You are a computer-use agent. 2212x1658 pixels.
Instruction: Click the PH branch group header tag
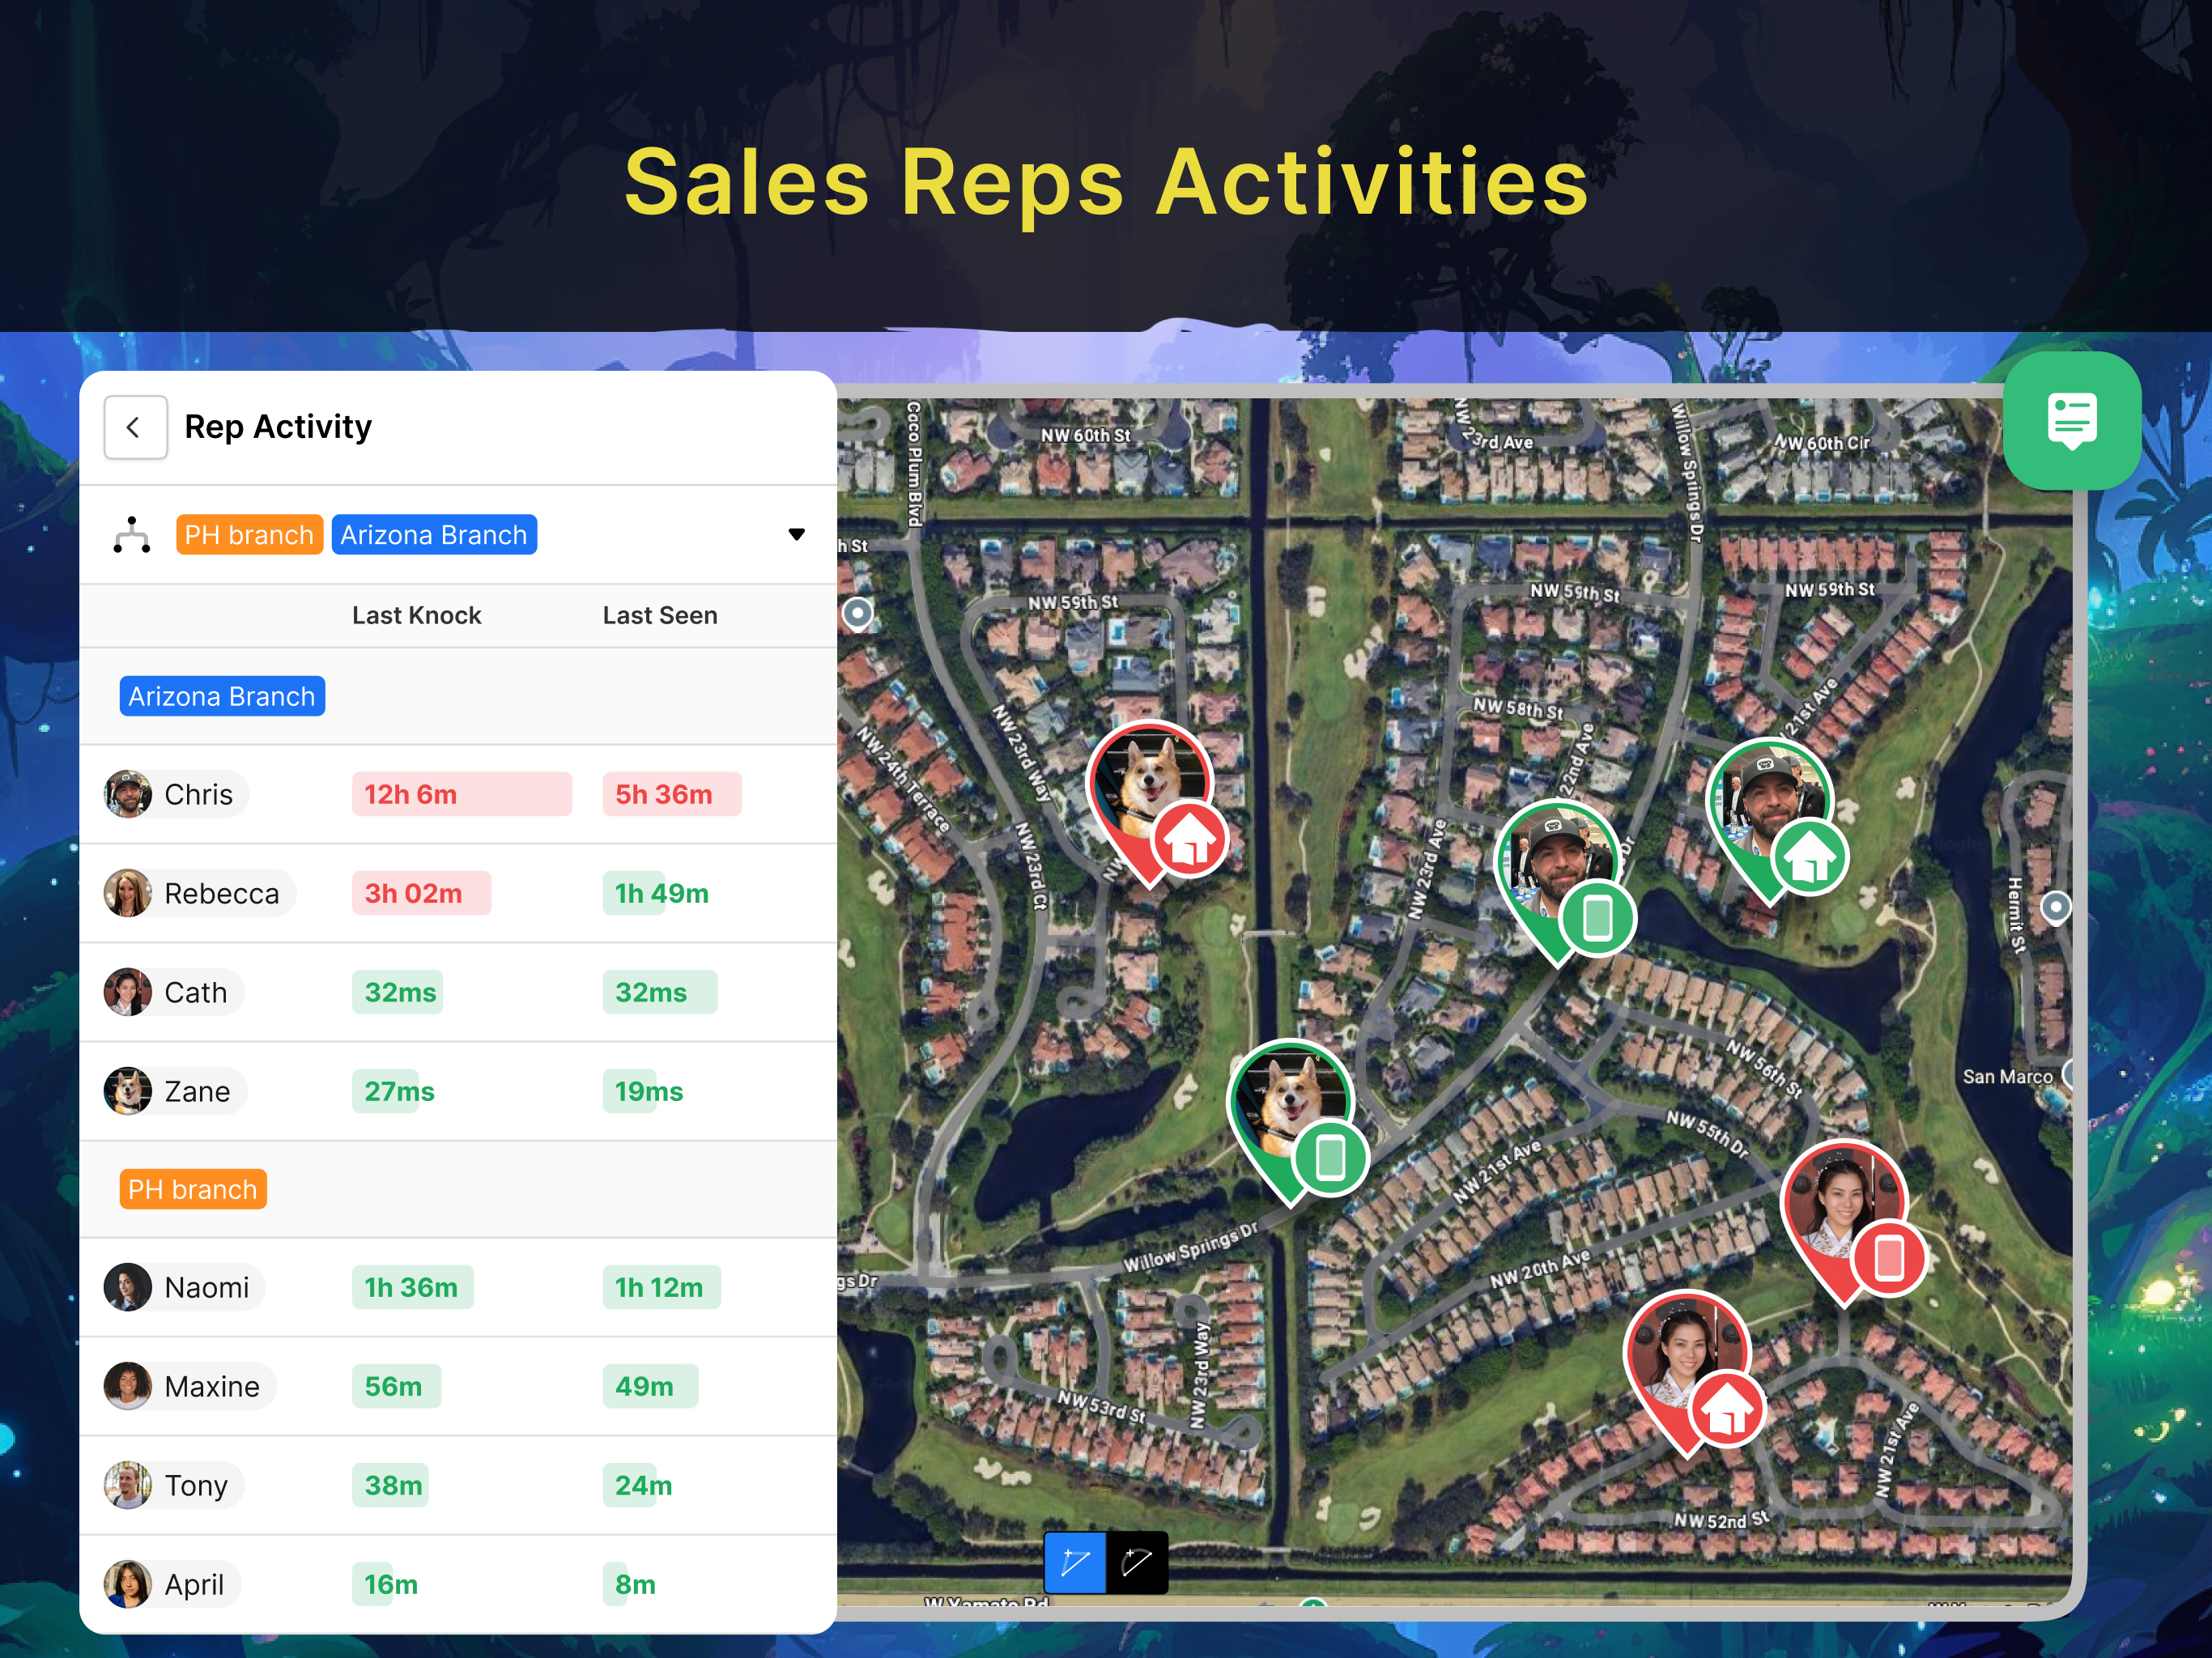193,1189
